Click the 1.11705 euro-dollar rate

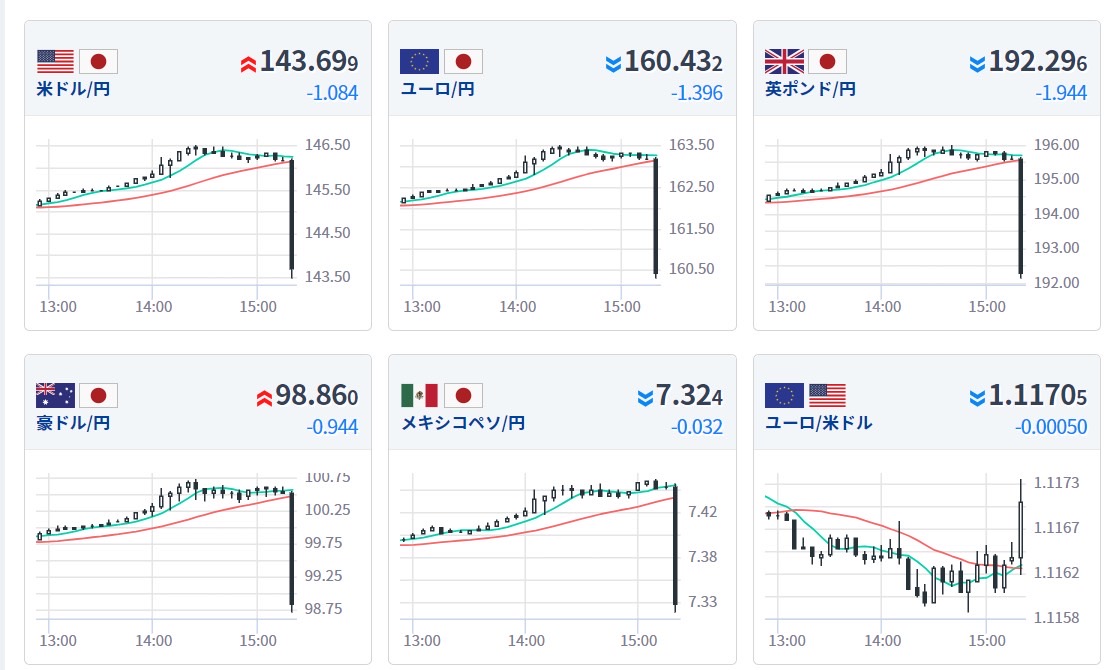pyautogui.click(x=1038, y=396)
